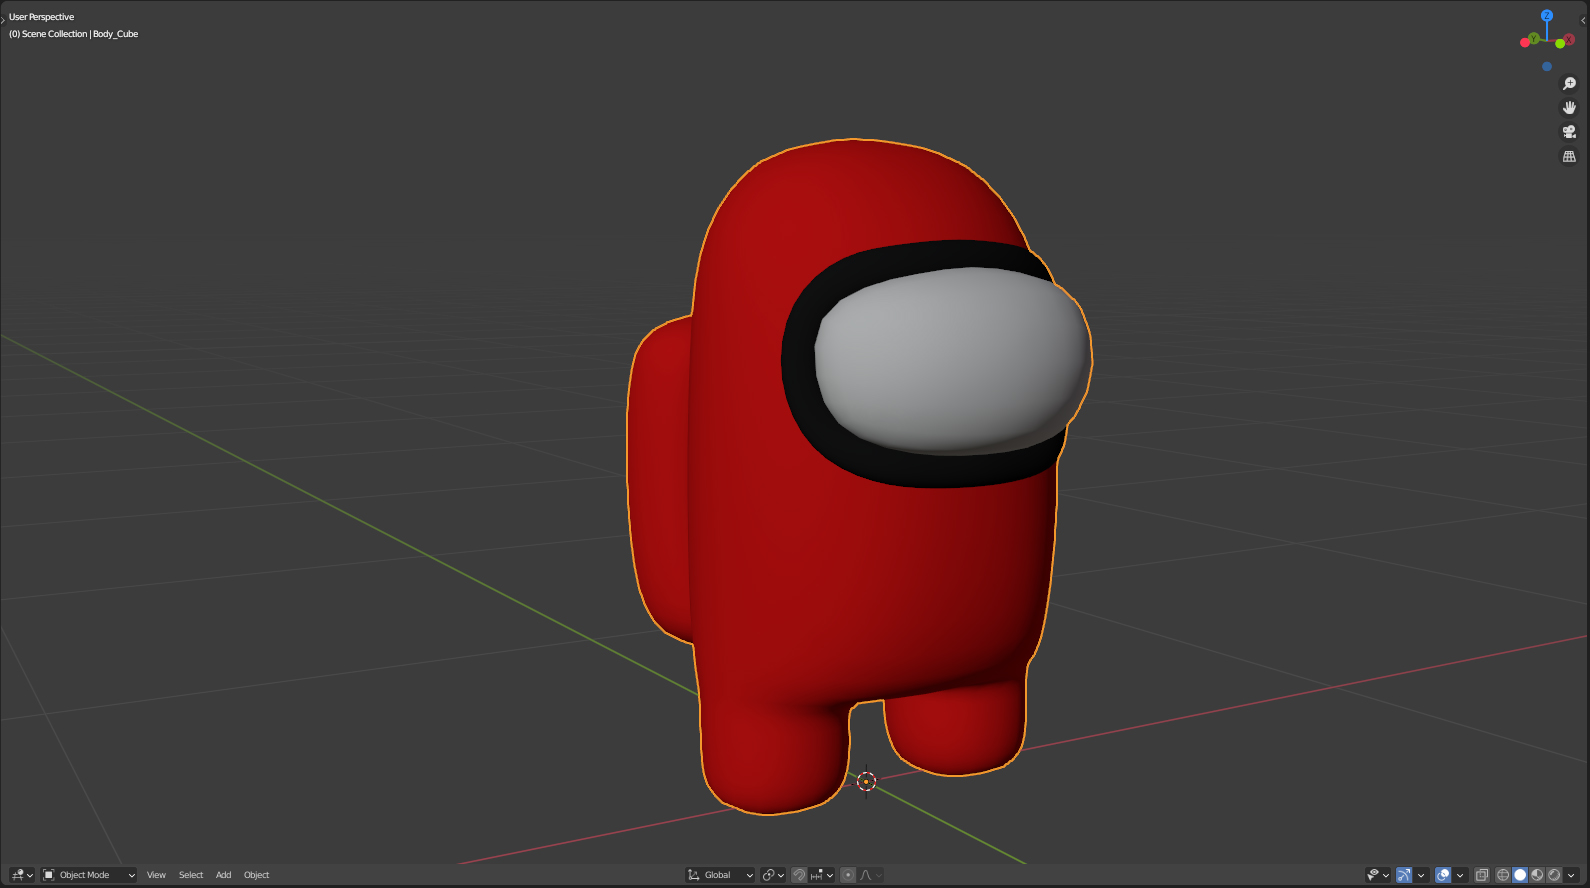Open the transform pivot point dropdown
1590x888 pixels.
pos(773,875)
